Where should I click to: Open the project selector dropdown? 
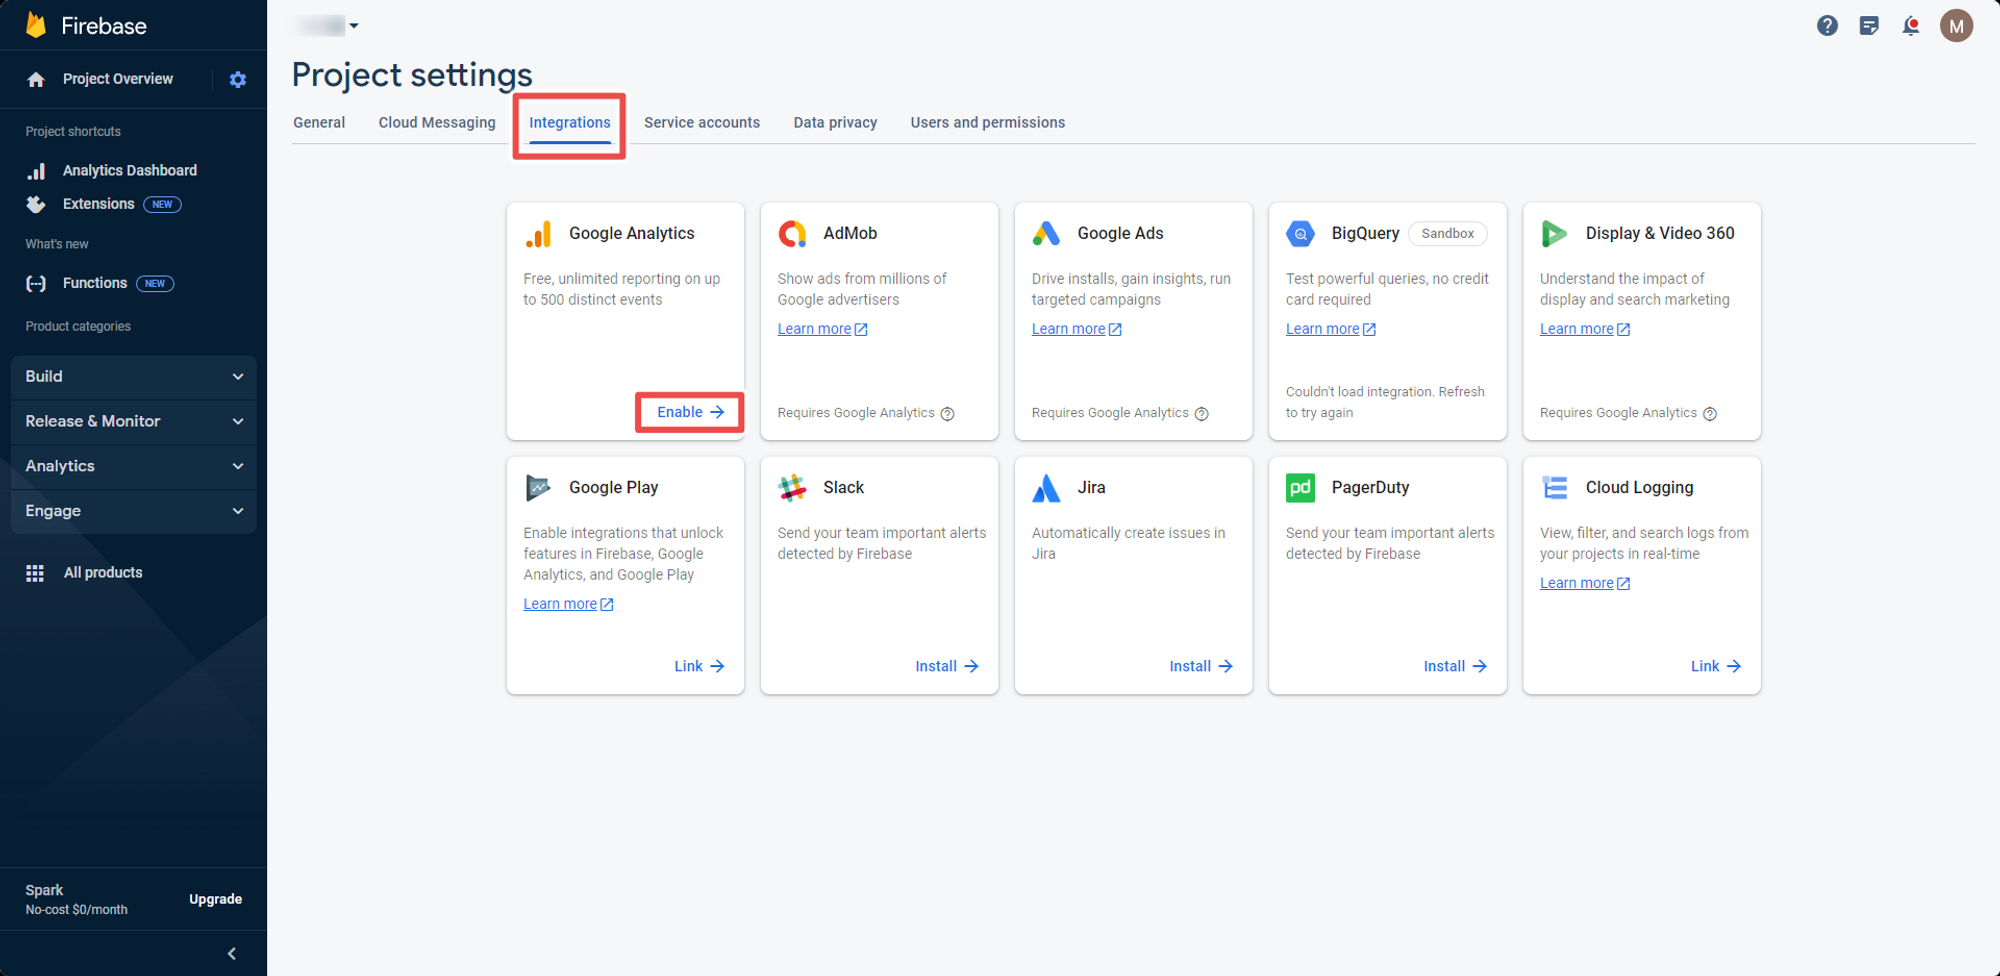coord(326,26)
